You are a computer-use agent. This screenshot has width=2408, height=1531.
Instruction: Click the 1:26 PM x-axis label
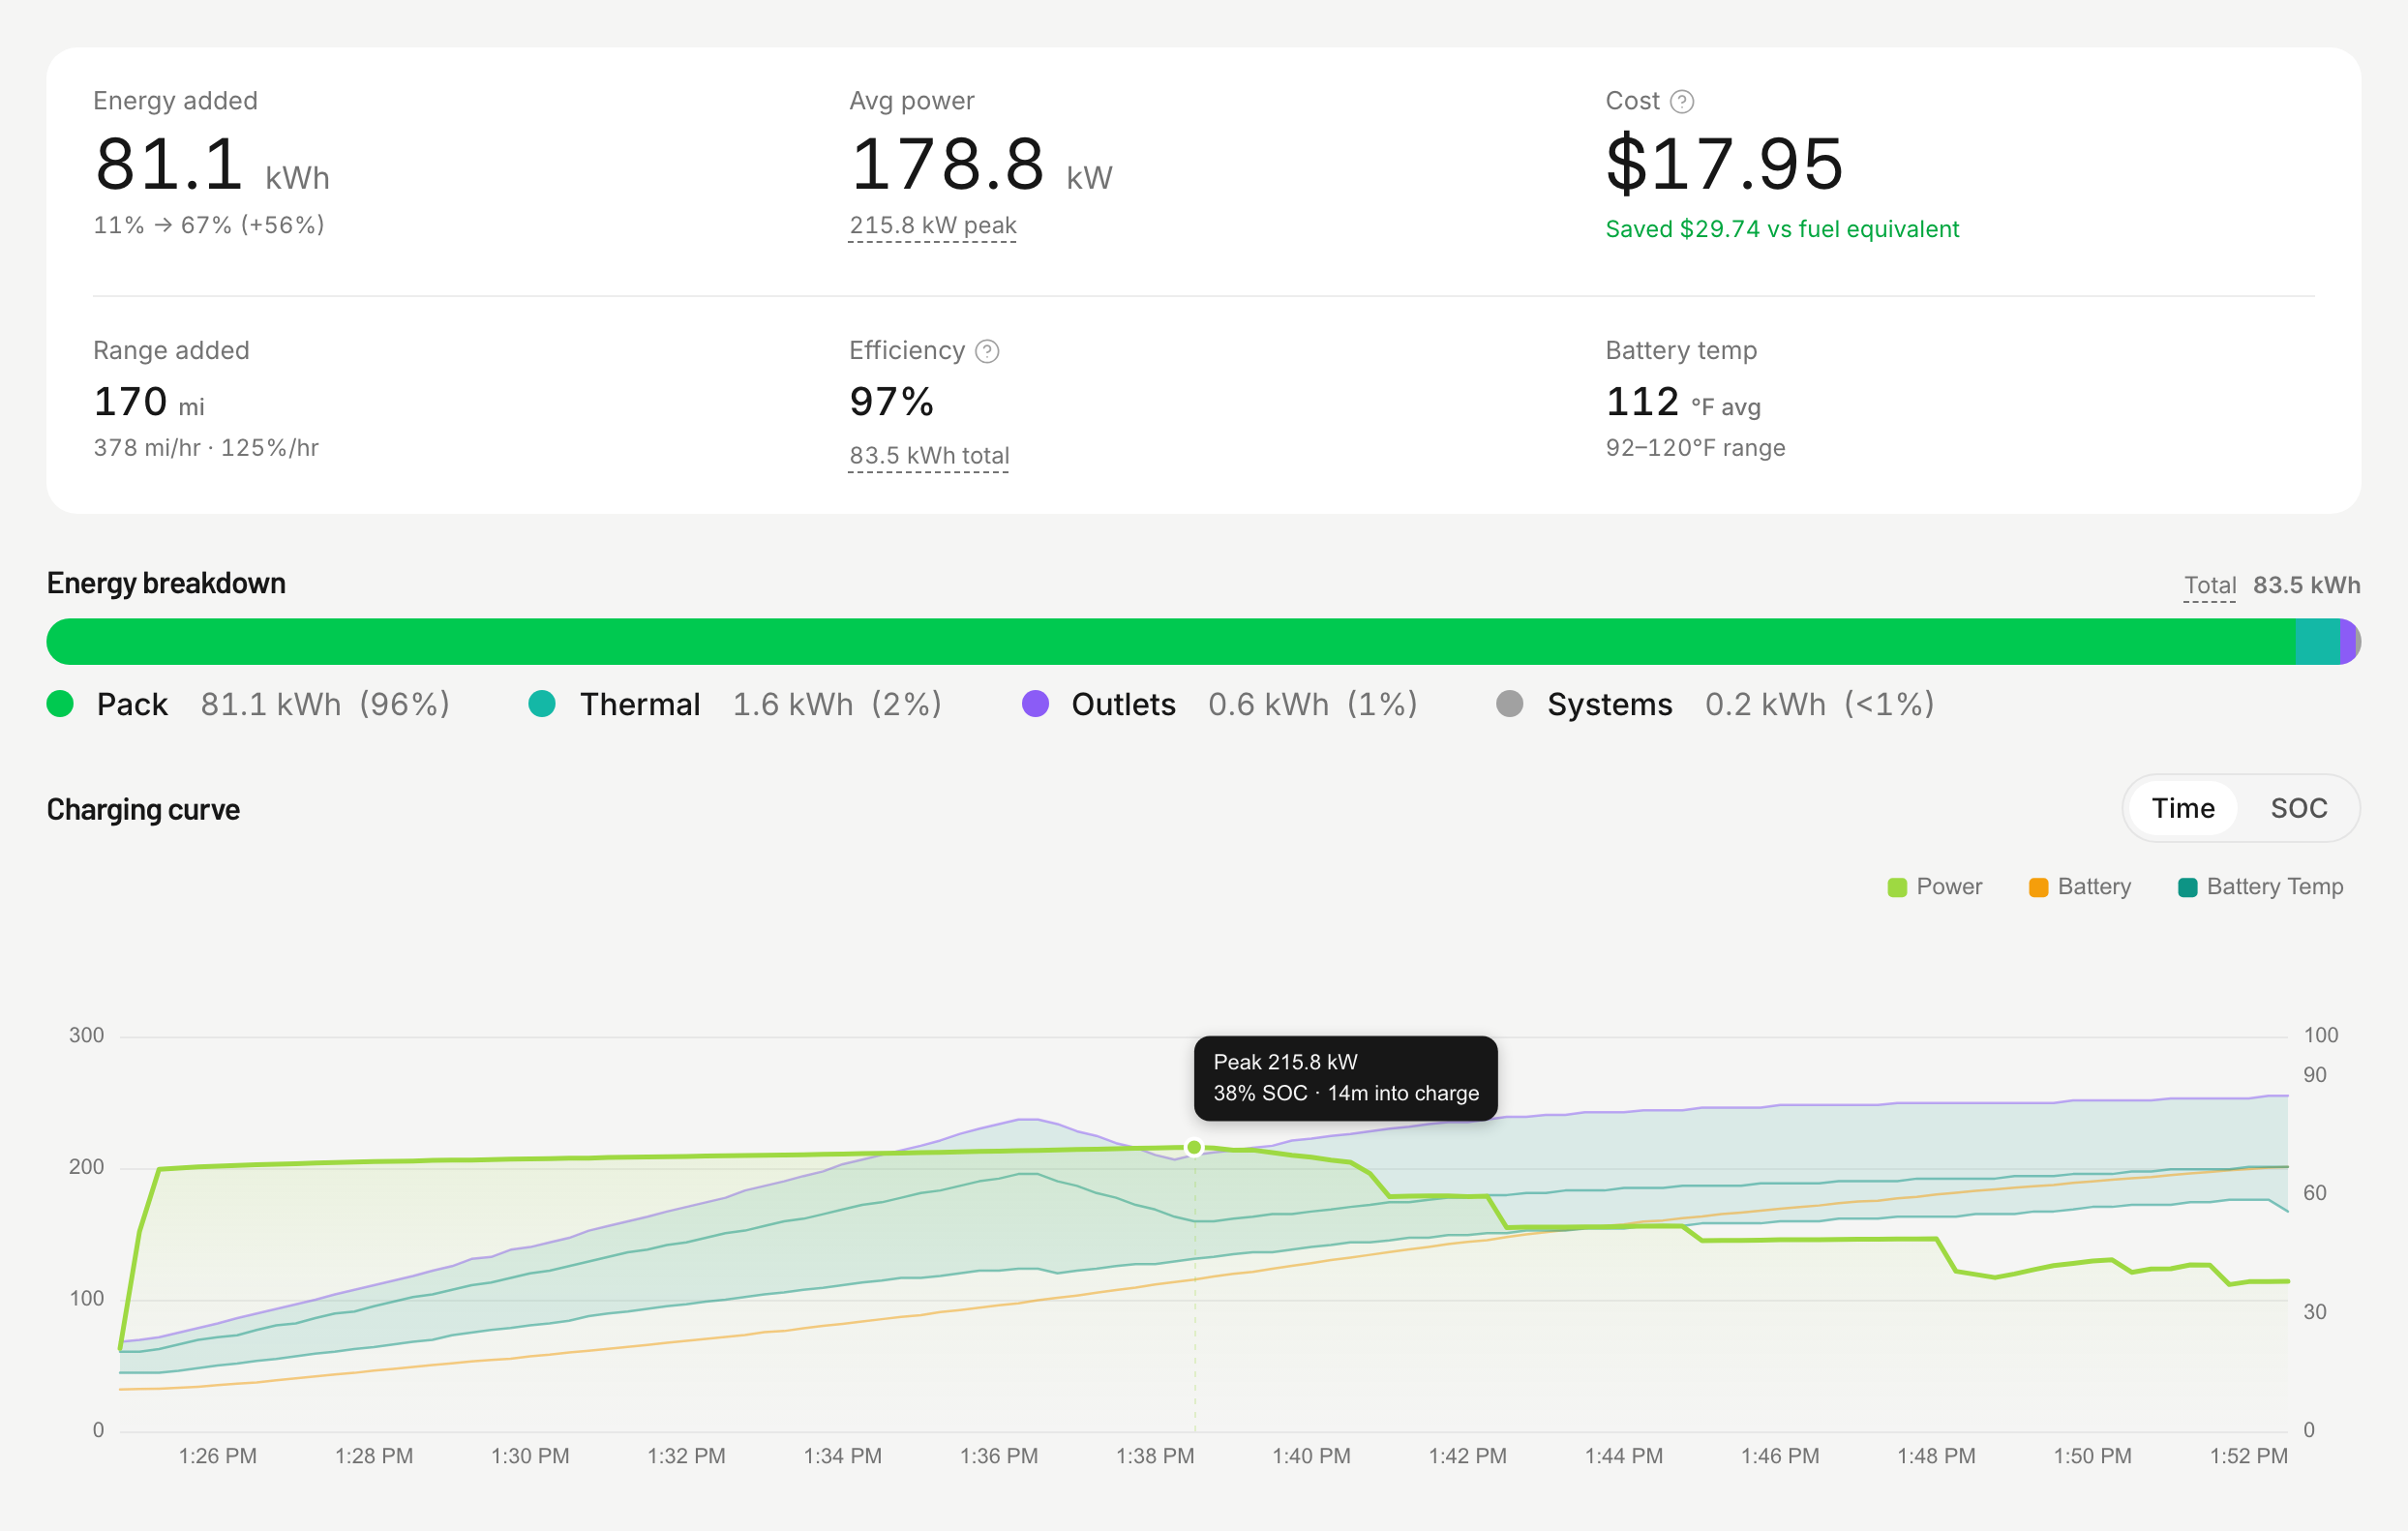[x=217, y=1456]
